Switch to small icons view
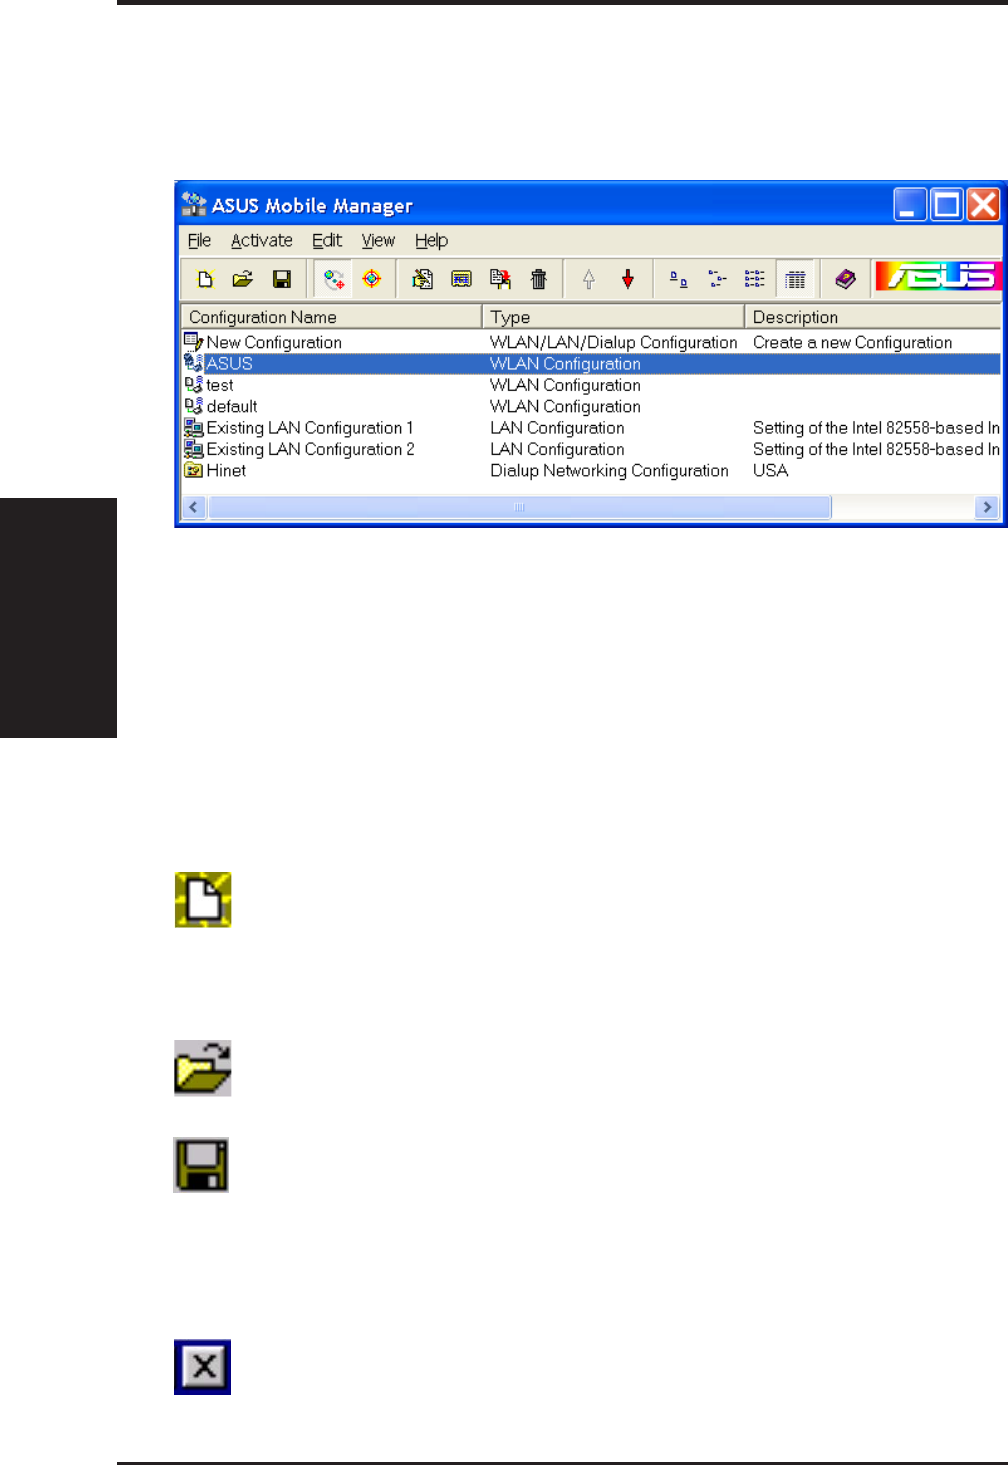Image resolution: width=1008 pixels, height=1465 pixels. [717, 279]
